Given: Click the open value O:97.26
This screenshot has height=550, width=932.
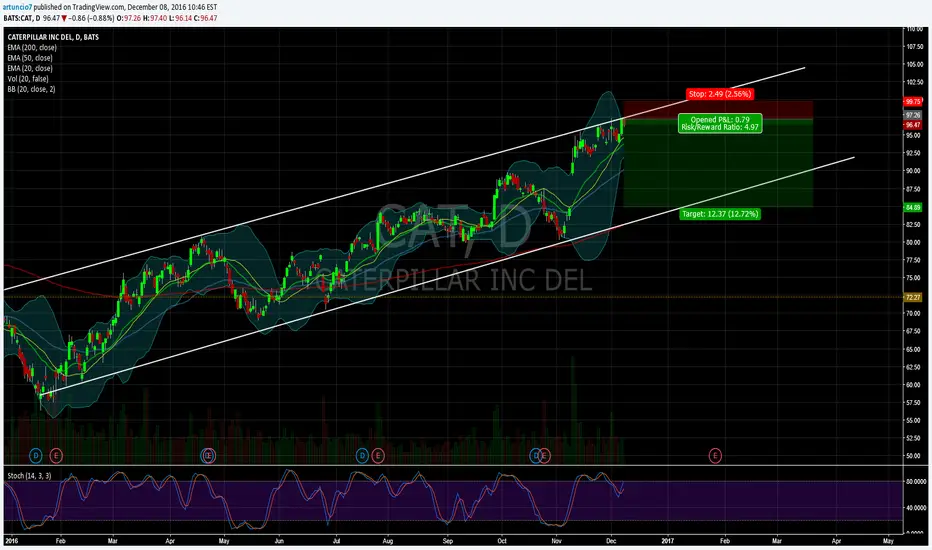Looking at the screenshot, I should pos(128,18).
